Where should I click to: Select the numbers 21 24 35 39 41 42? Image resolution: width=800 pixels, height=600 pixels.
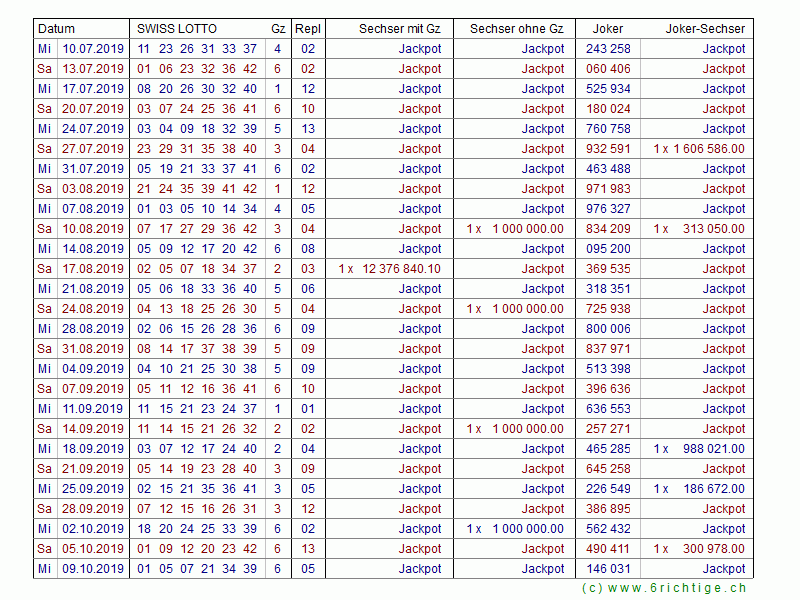[x=197, y=189]
